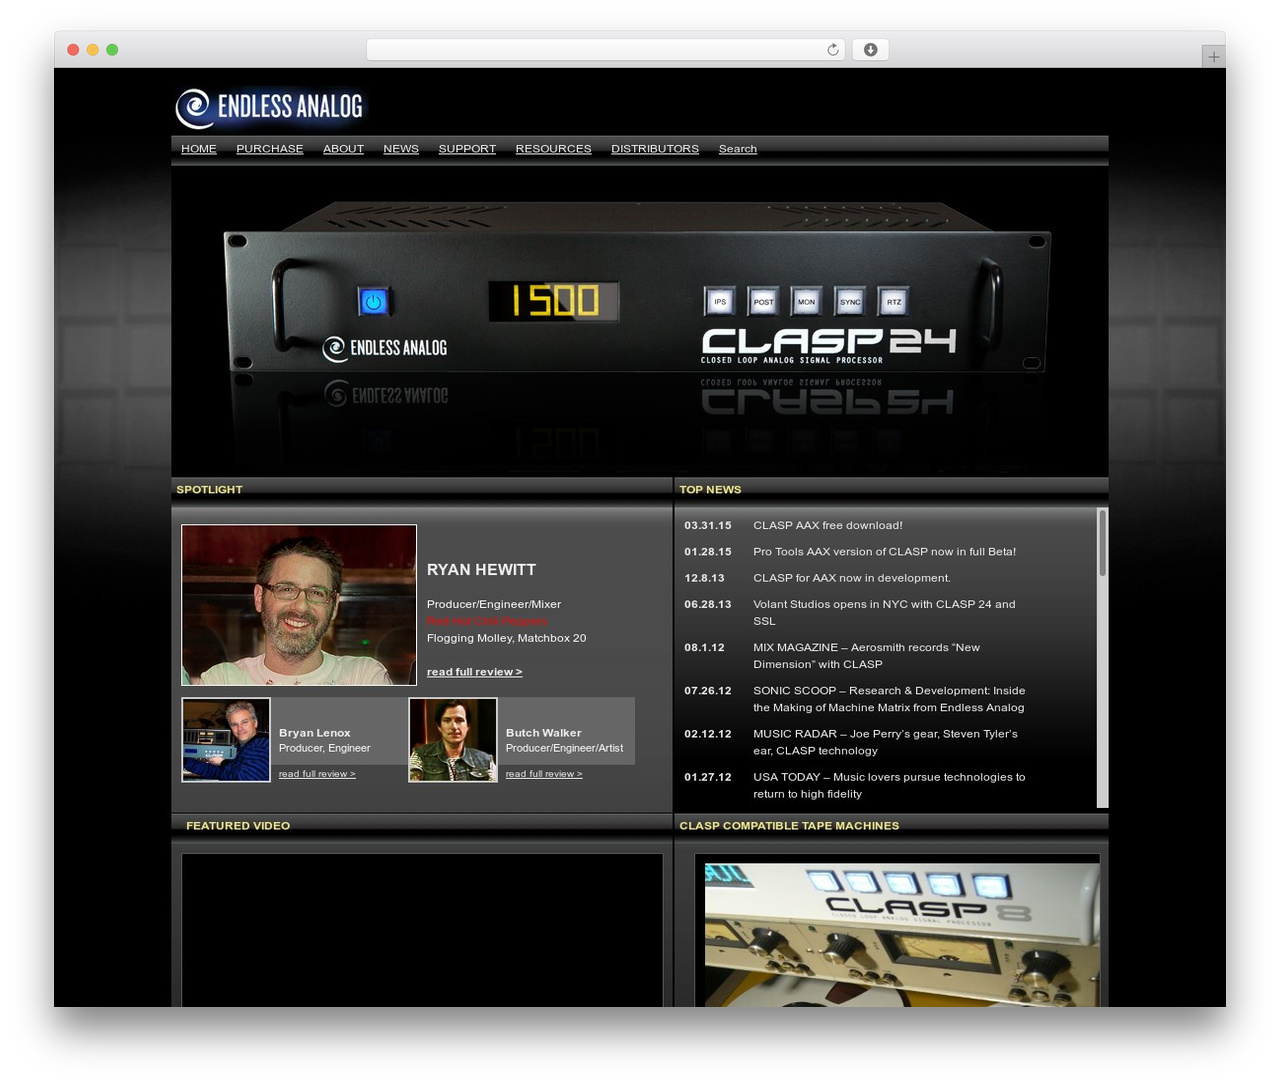The image size is (1280, 1084).
Task: Go to the HOME menu item
Action: [x=199, y=149]
